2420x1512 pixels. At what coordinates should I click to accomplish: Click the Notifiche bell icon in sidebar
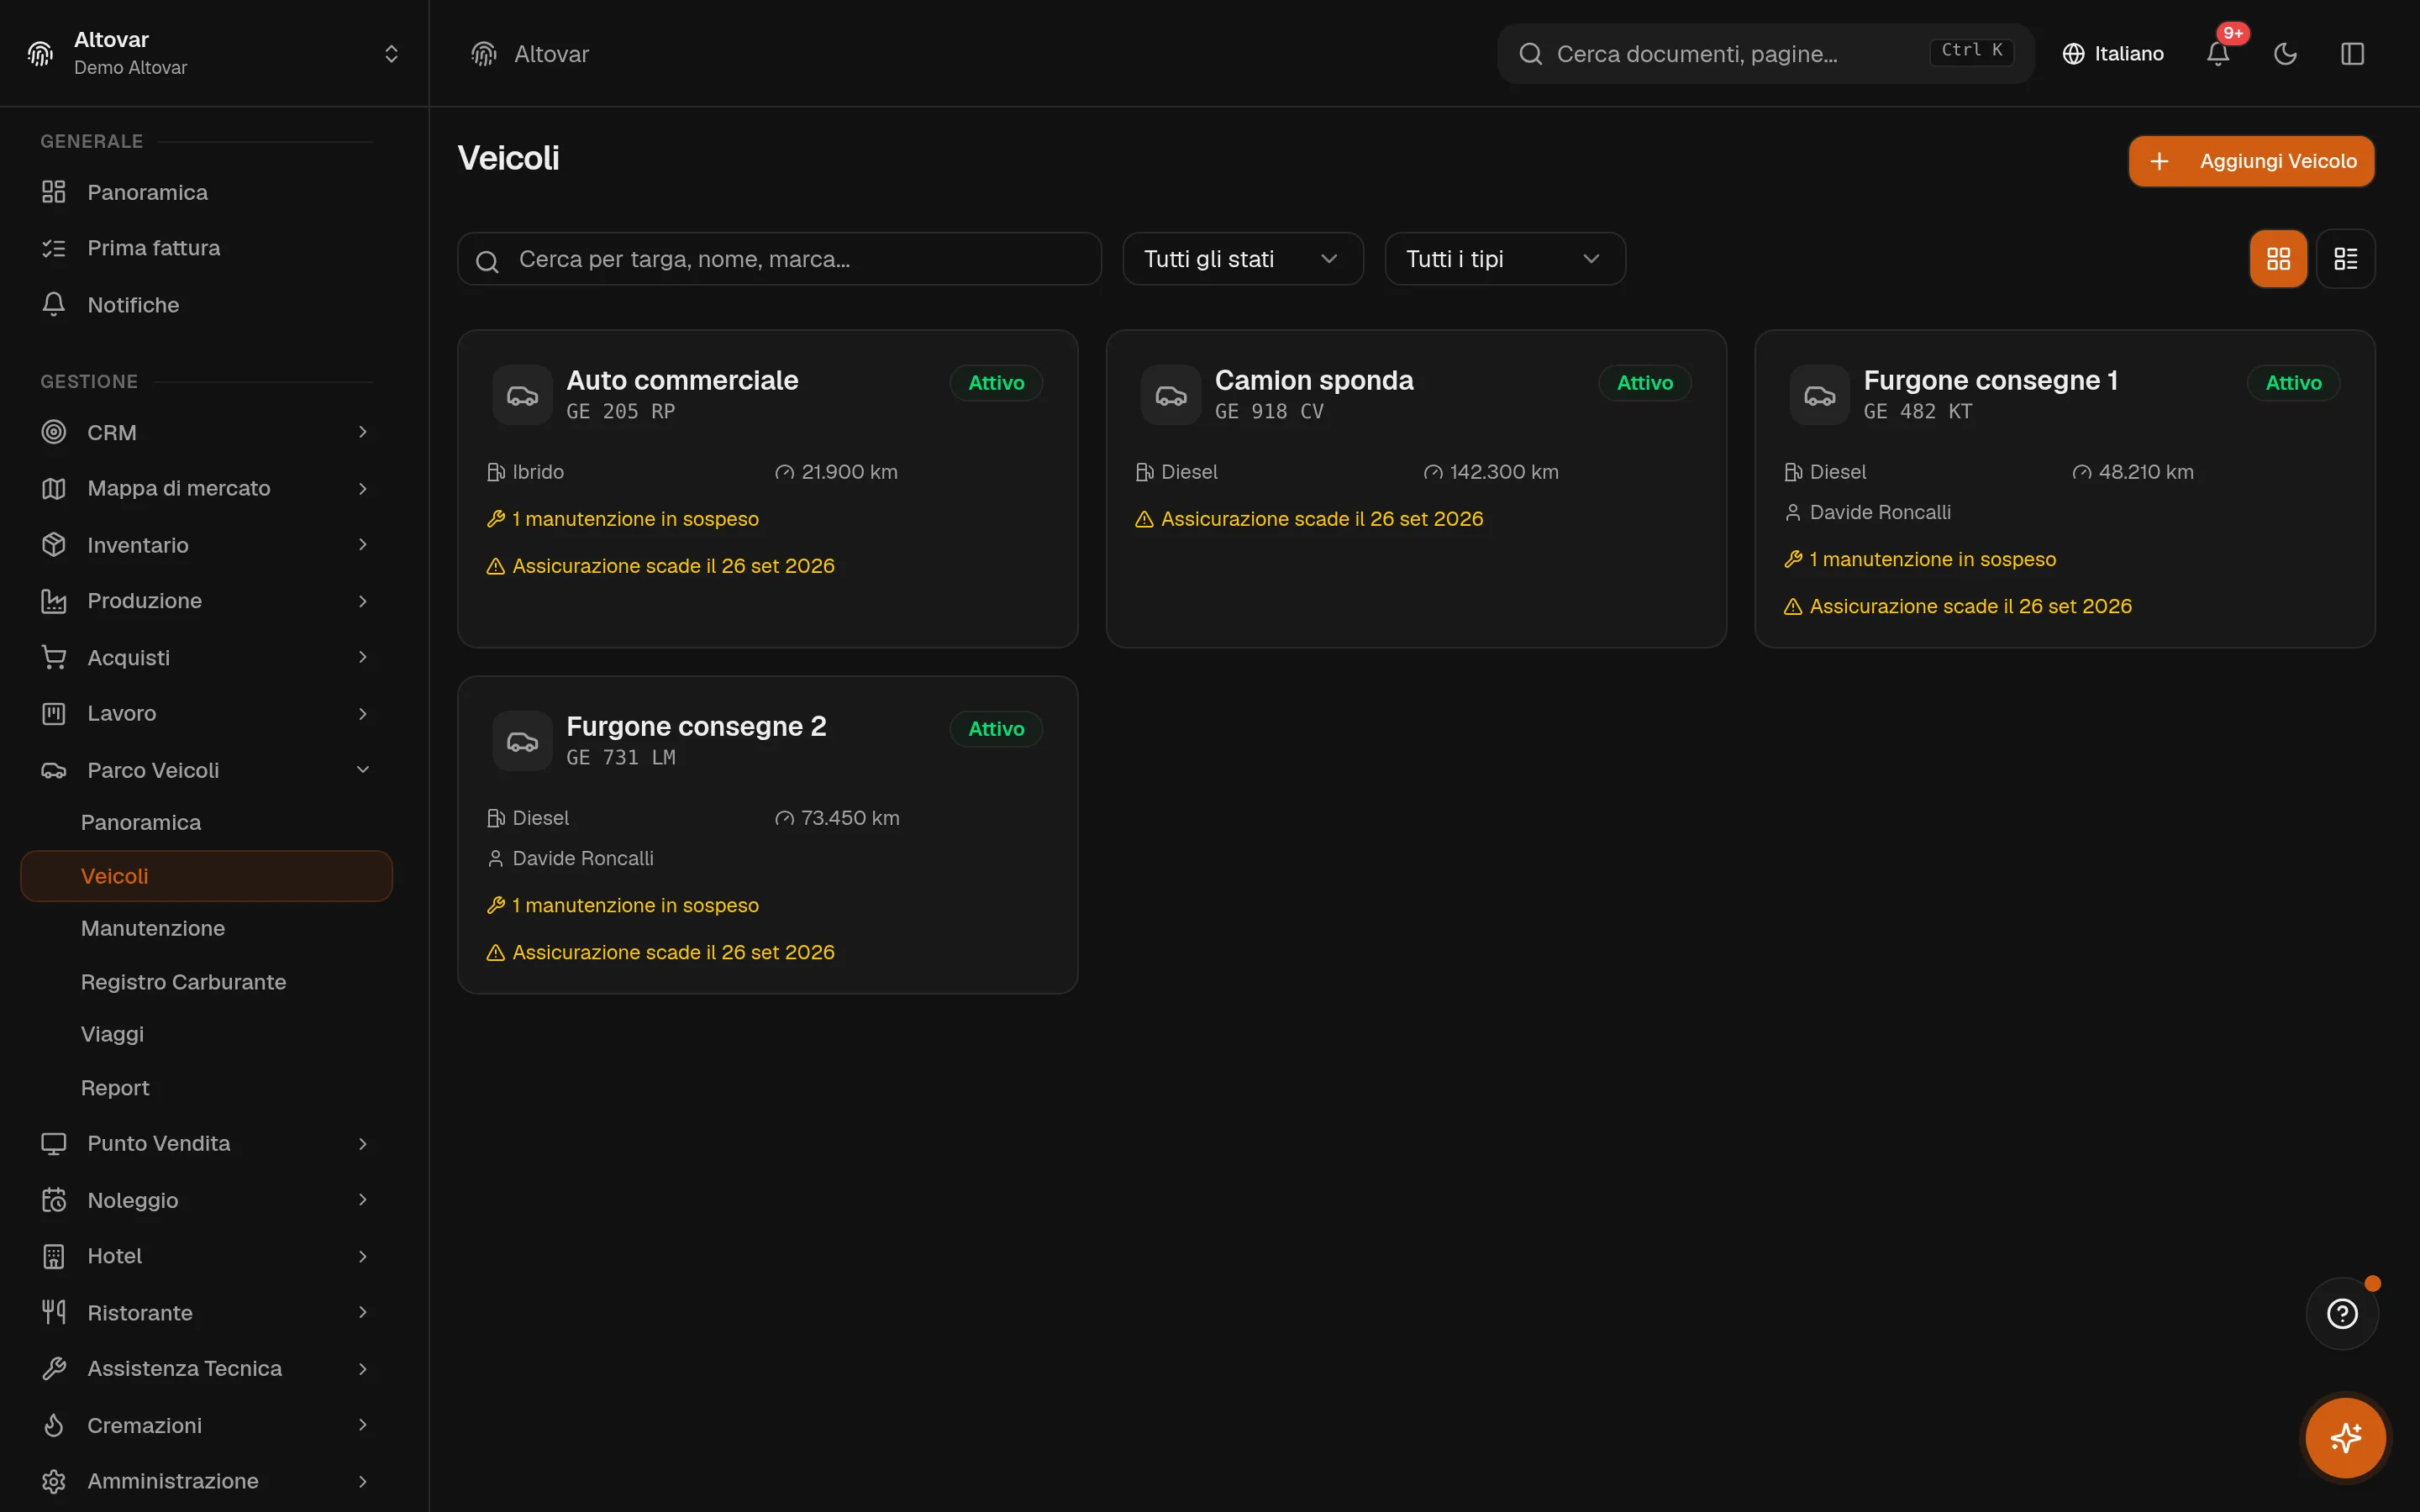click(54, 304)
